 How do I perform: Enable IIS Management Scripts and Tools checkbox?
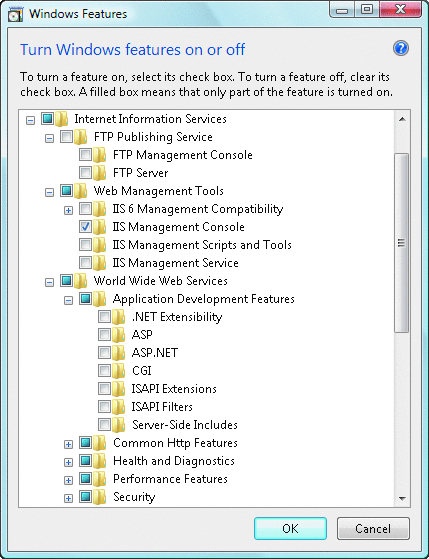point(85,244)
